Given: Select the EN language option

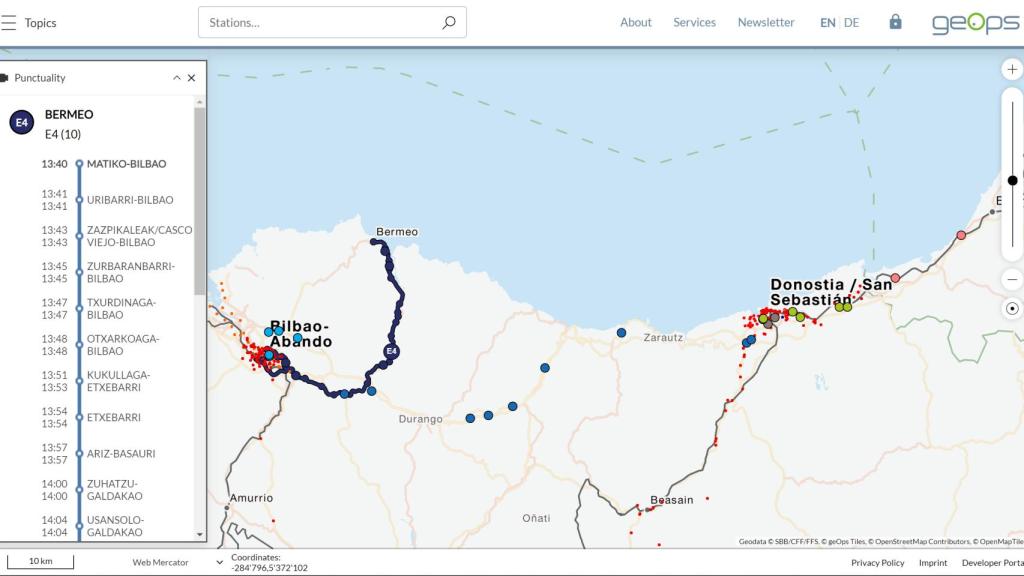Looking at the screenshot, I should (826, 22).
